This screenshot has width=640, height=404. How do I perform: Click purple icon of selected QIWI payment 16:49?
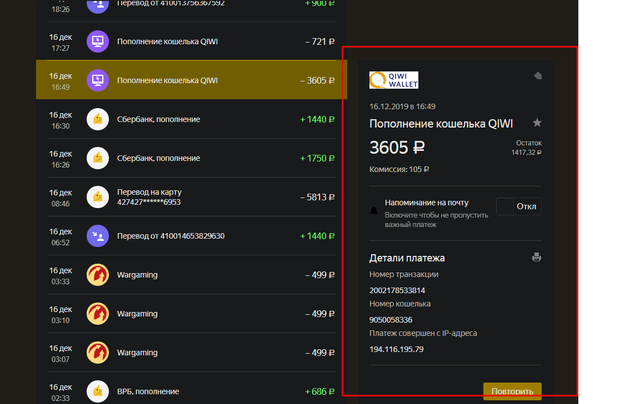[98, 80]
